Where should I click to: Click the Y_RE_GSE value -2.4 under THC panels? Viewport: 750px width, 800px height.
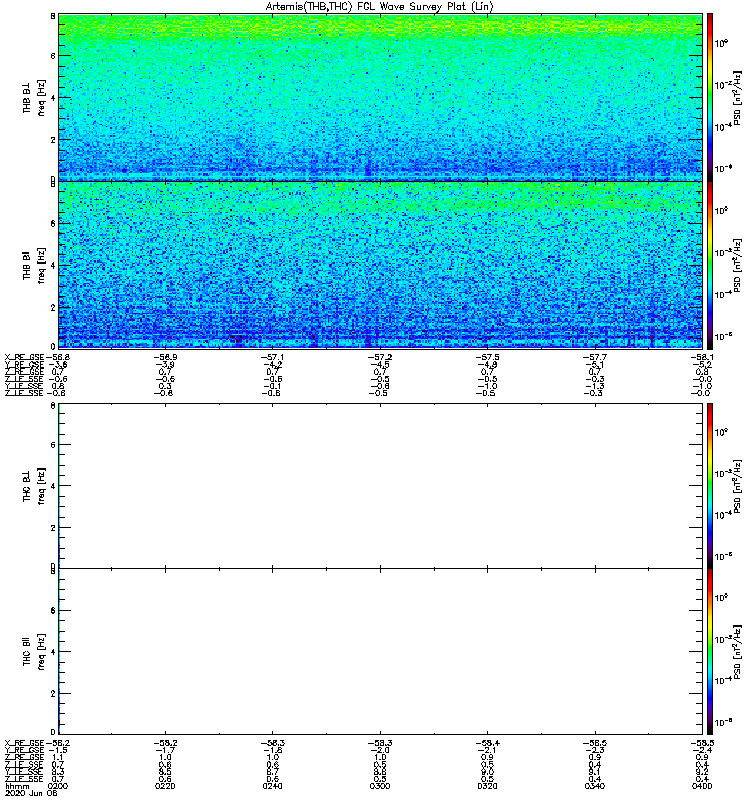(702, 751)
